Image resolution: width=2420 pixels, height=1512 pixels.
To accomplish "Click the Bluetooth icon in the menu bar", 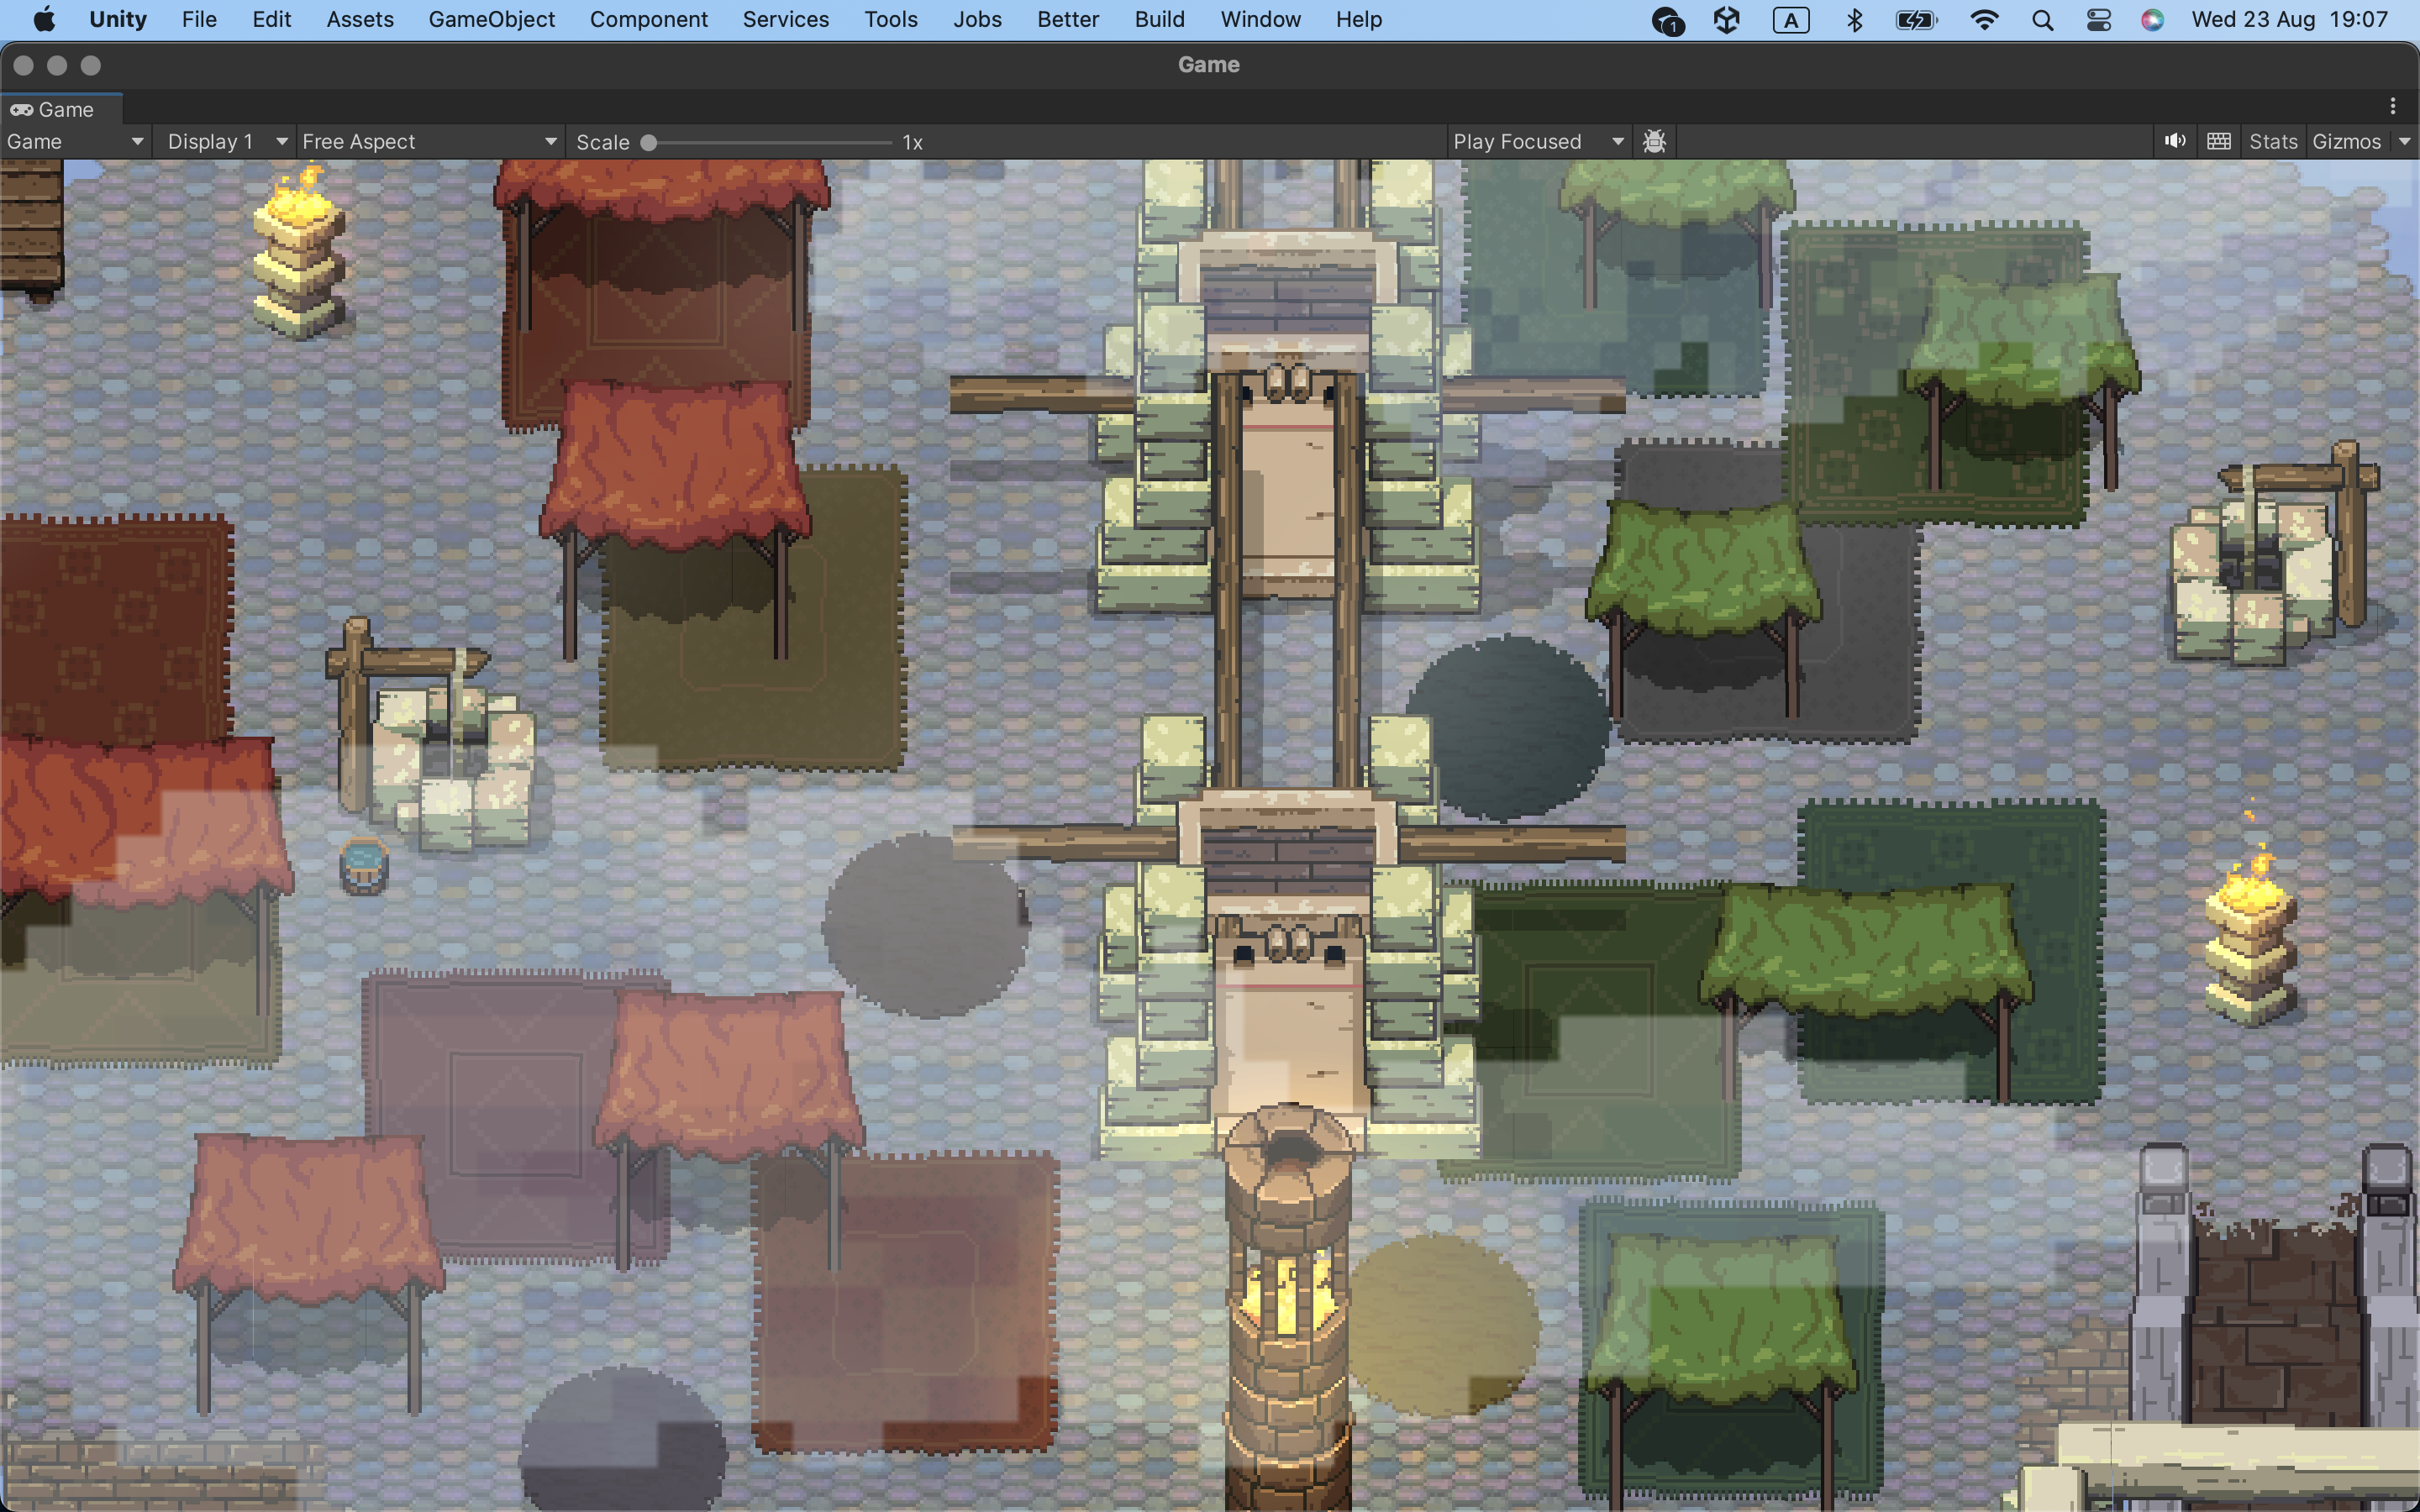I will tap(1855, 19).
